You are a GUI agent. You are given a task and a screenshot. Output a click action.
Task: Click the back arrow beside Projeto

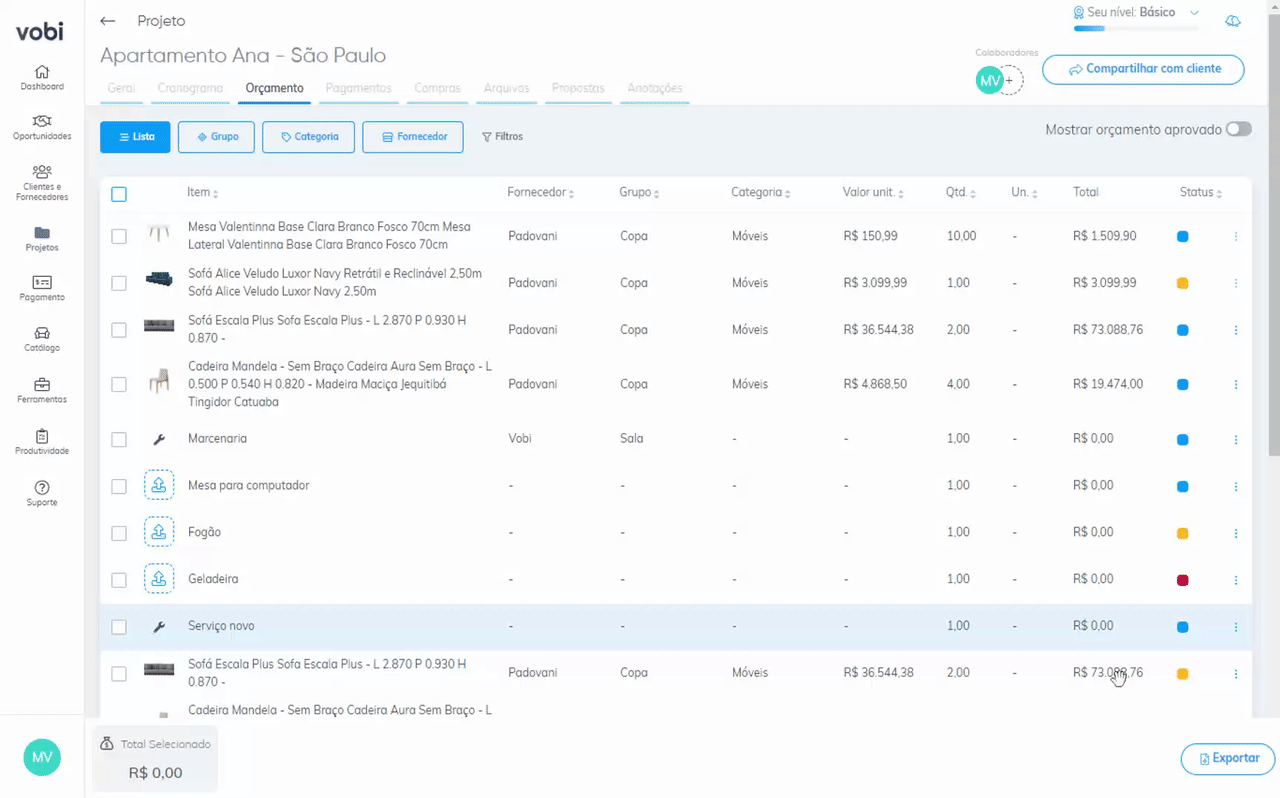pyautogui.click(x=108, y=21)
